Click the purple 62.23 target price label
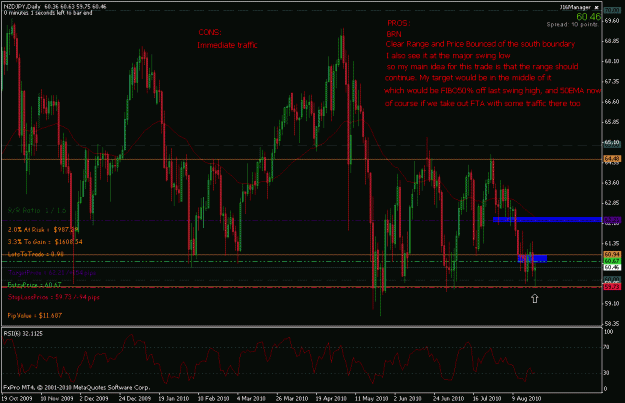Viewport: 625px width, 403px height. click(x=612, y=220)
